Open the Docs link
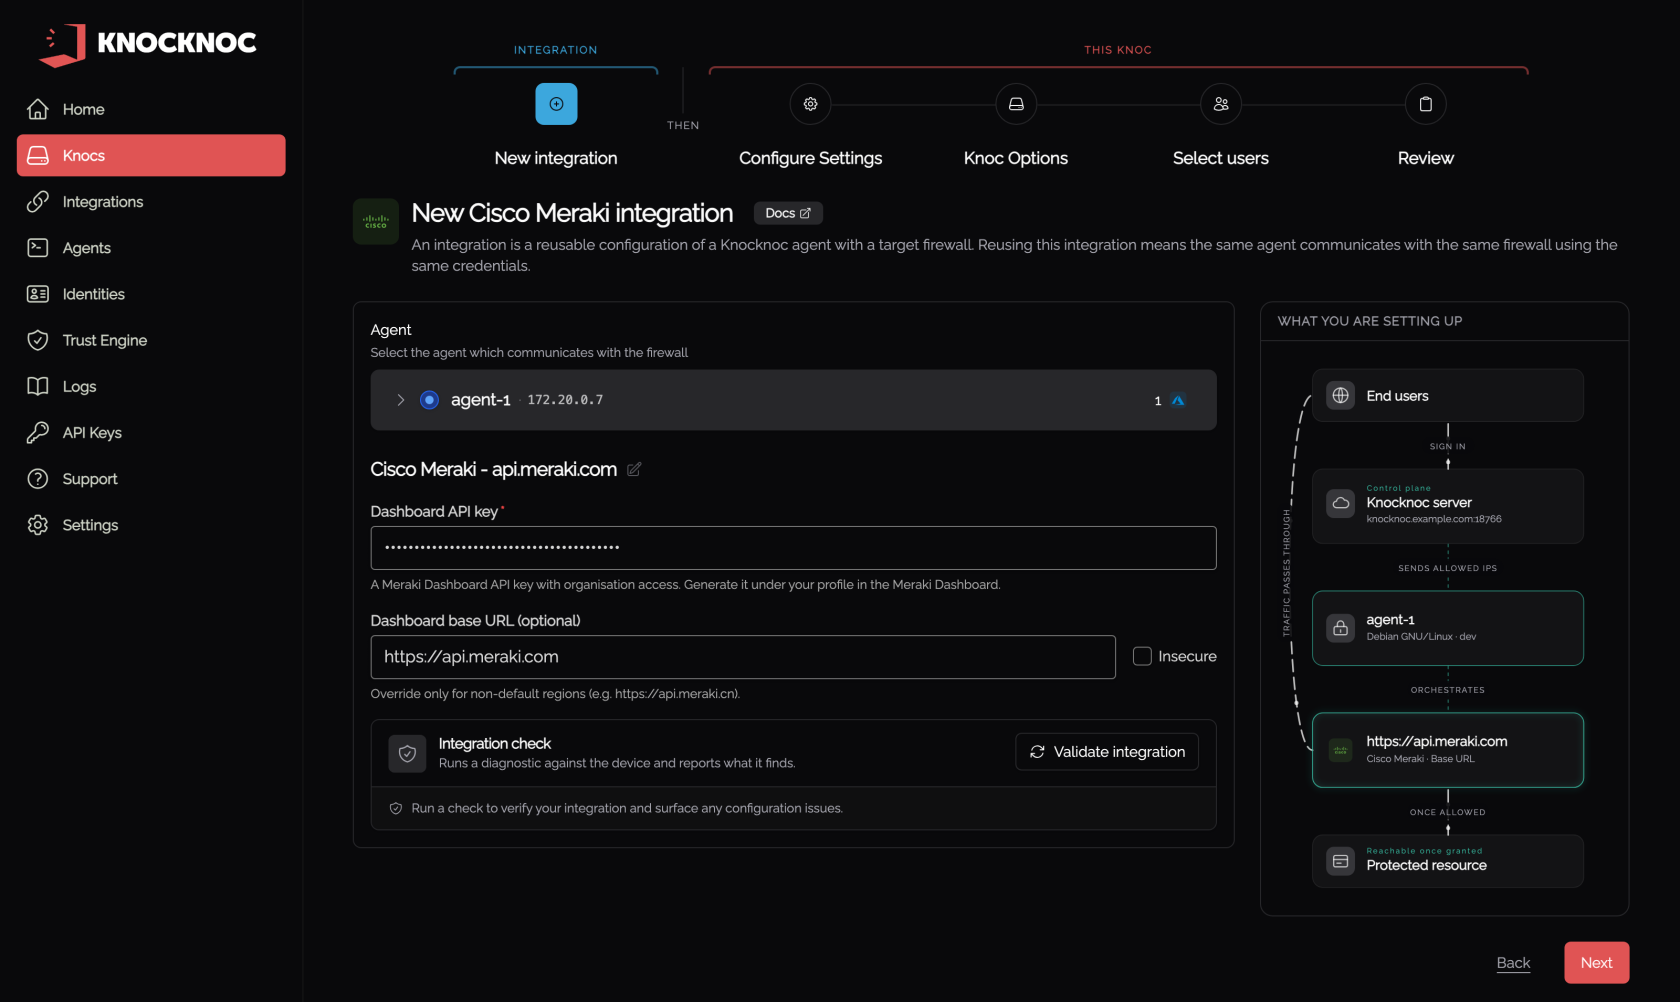The height and width of the screenshot is (1002, 1680). pyautogui.click(x=788, y=213)
